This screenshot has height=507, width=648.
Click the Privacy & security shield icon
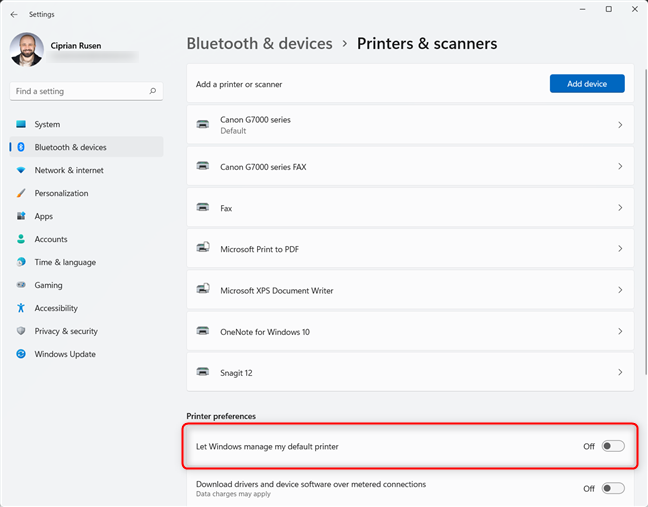21,331
